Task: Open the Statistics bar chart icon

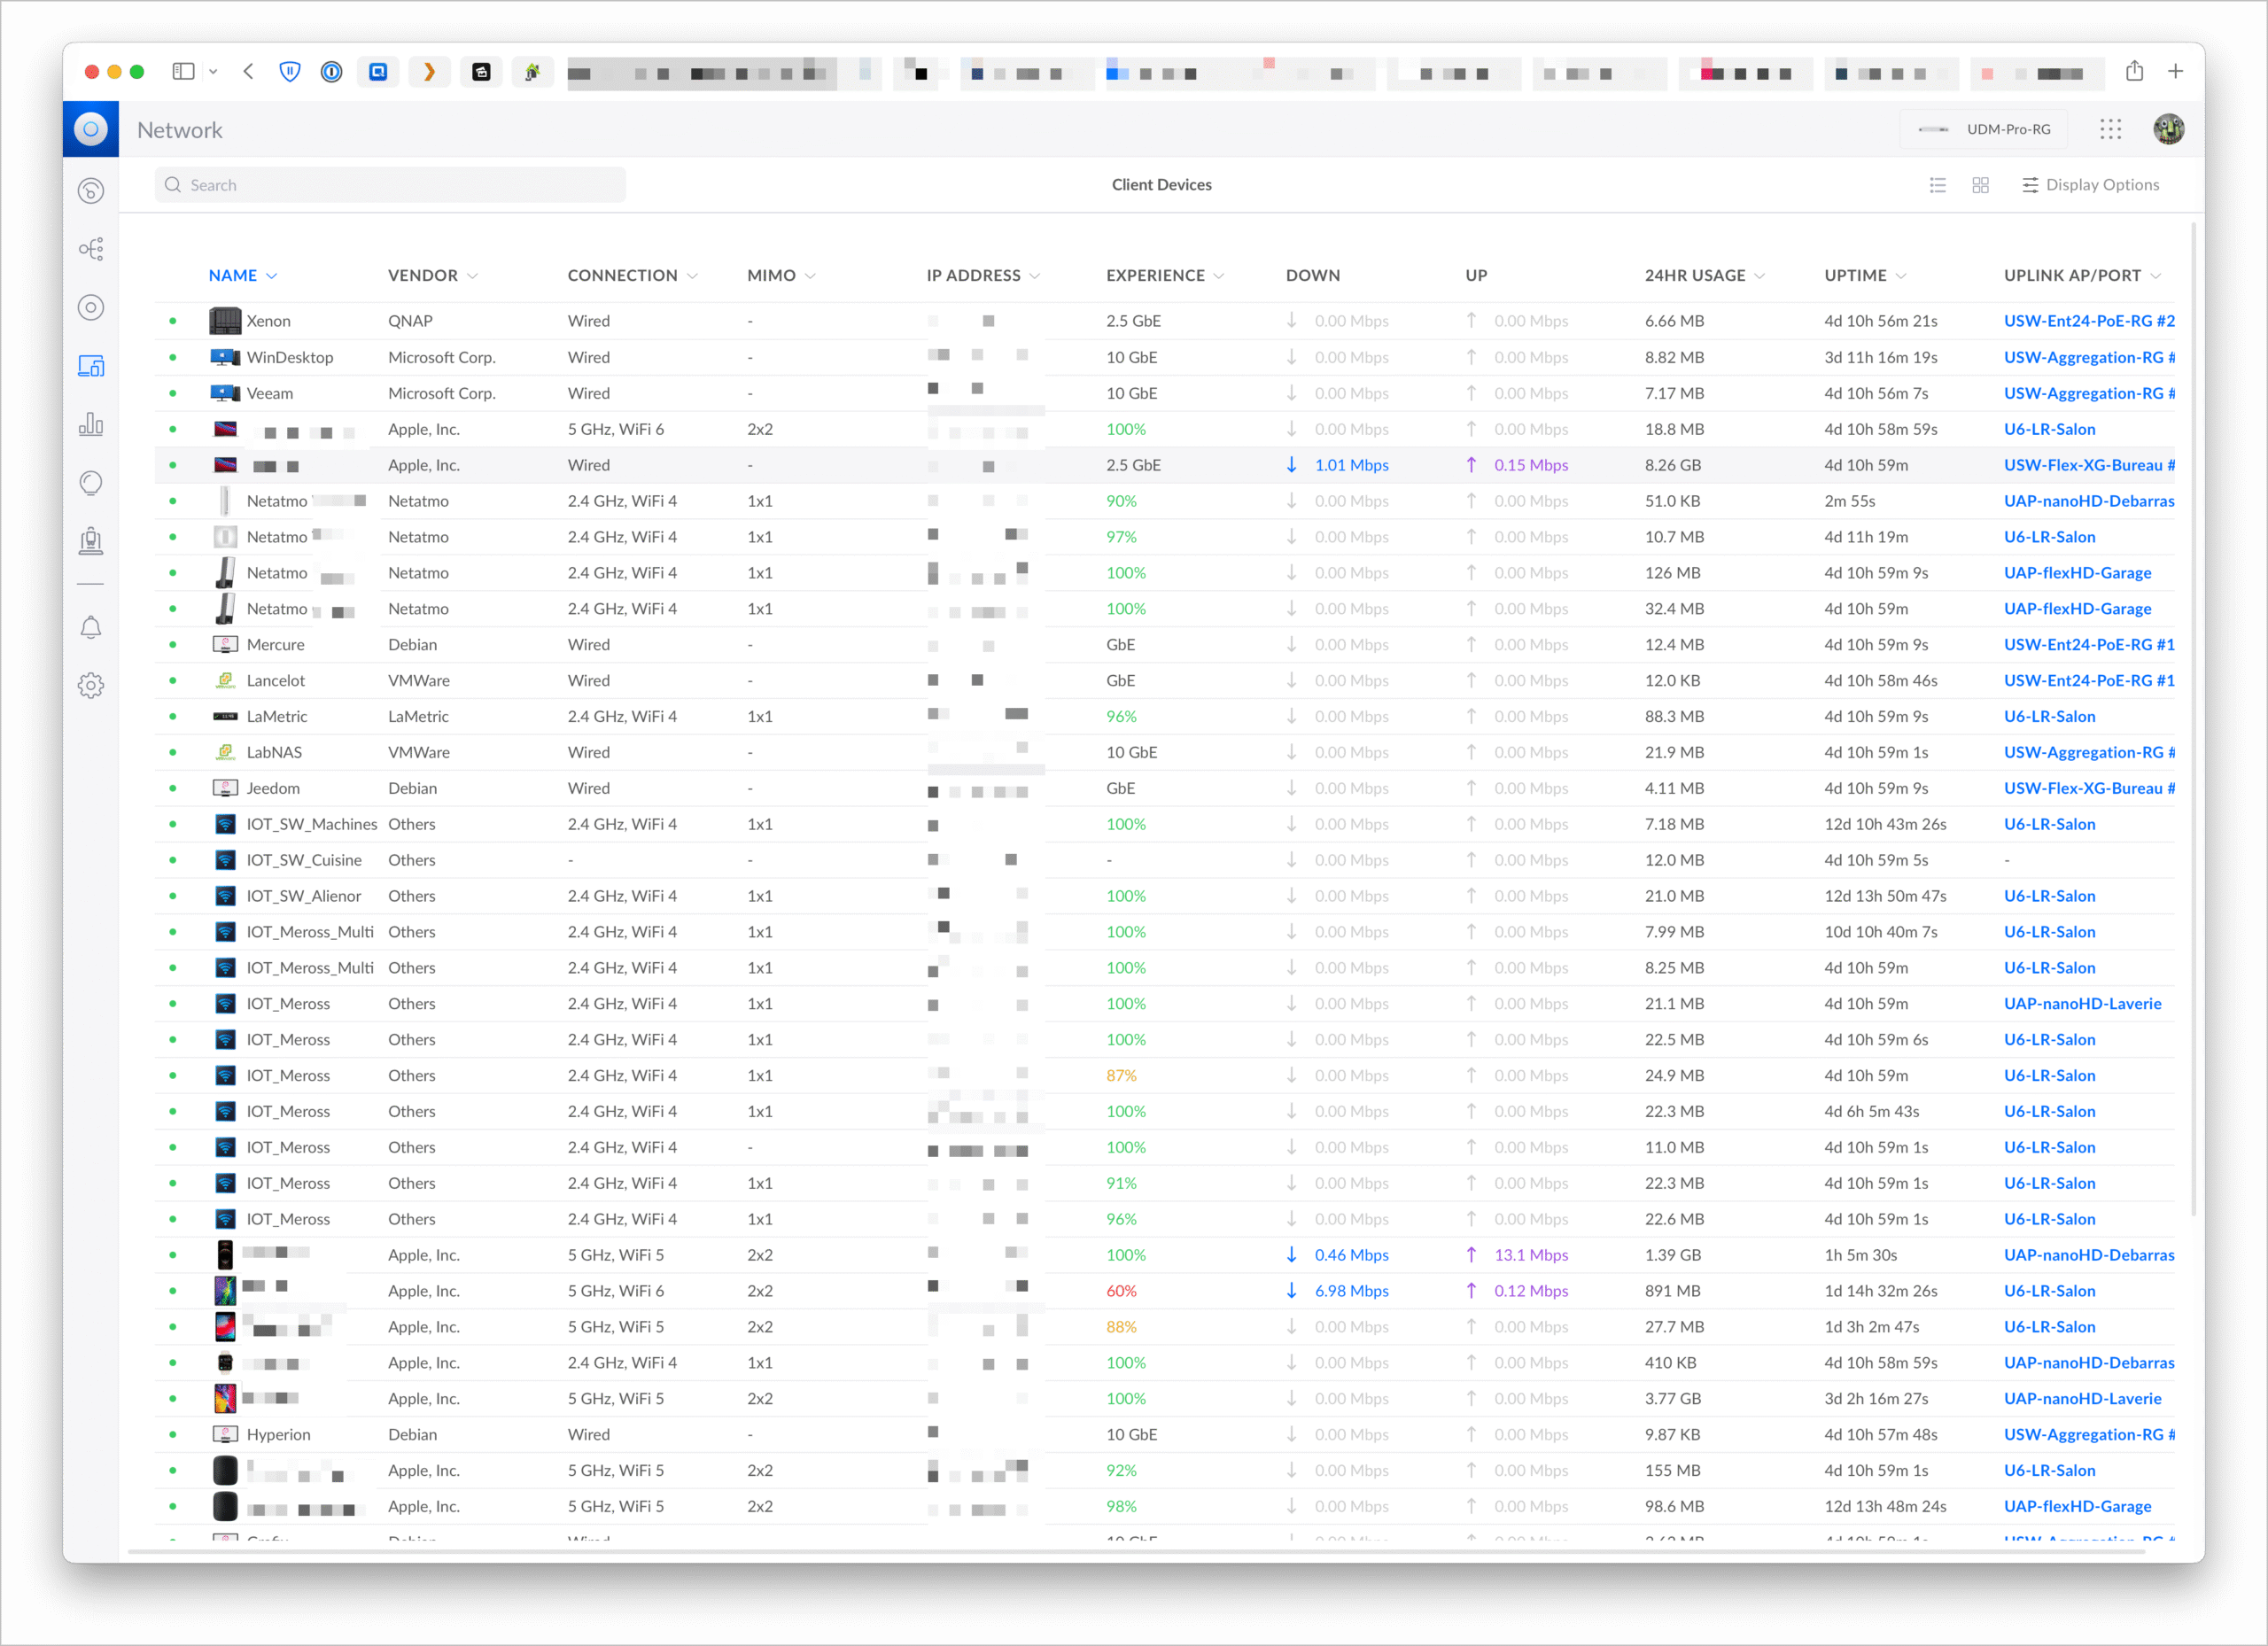Action: click(91, 424)
